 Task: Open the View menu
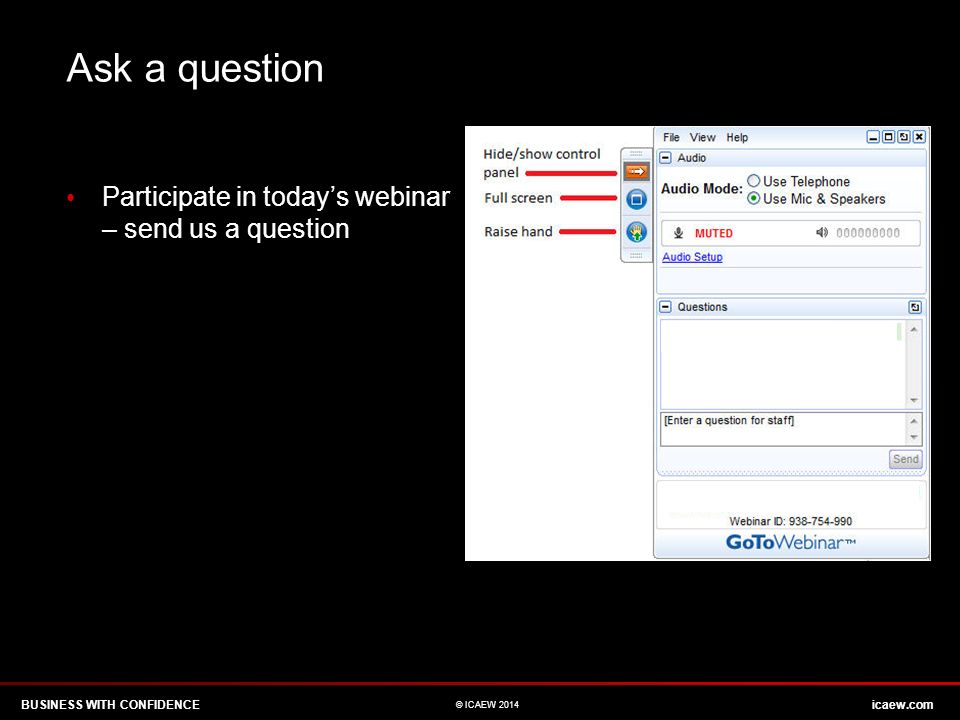(x=702, y=137)
